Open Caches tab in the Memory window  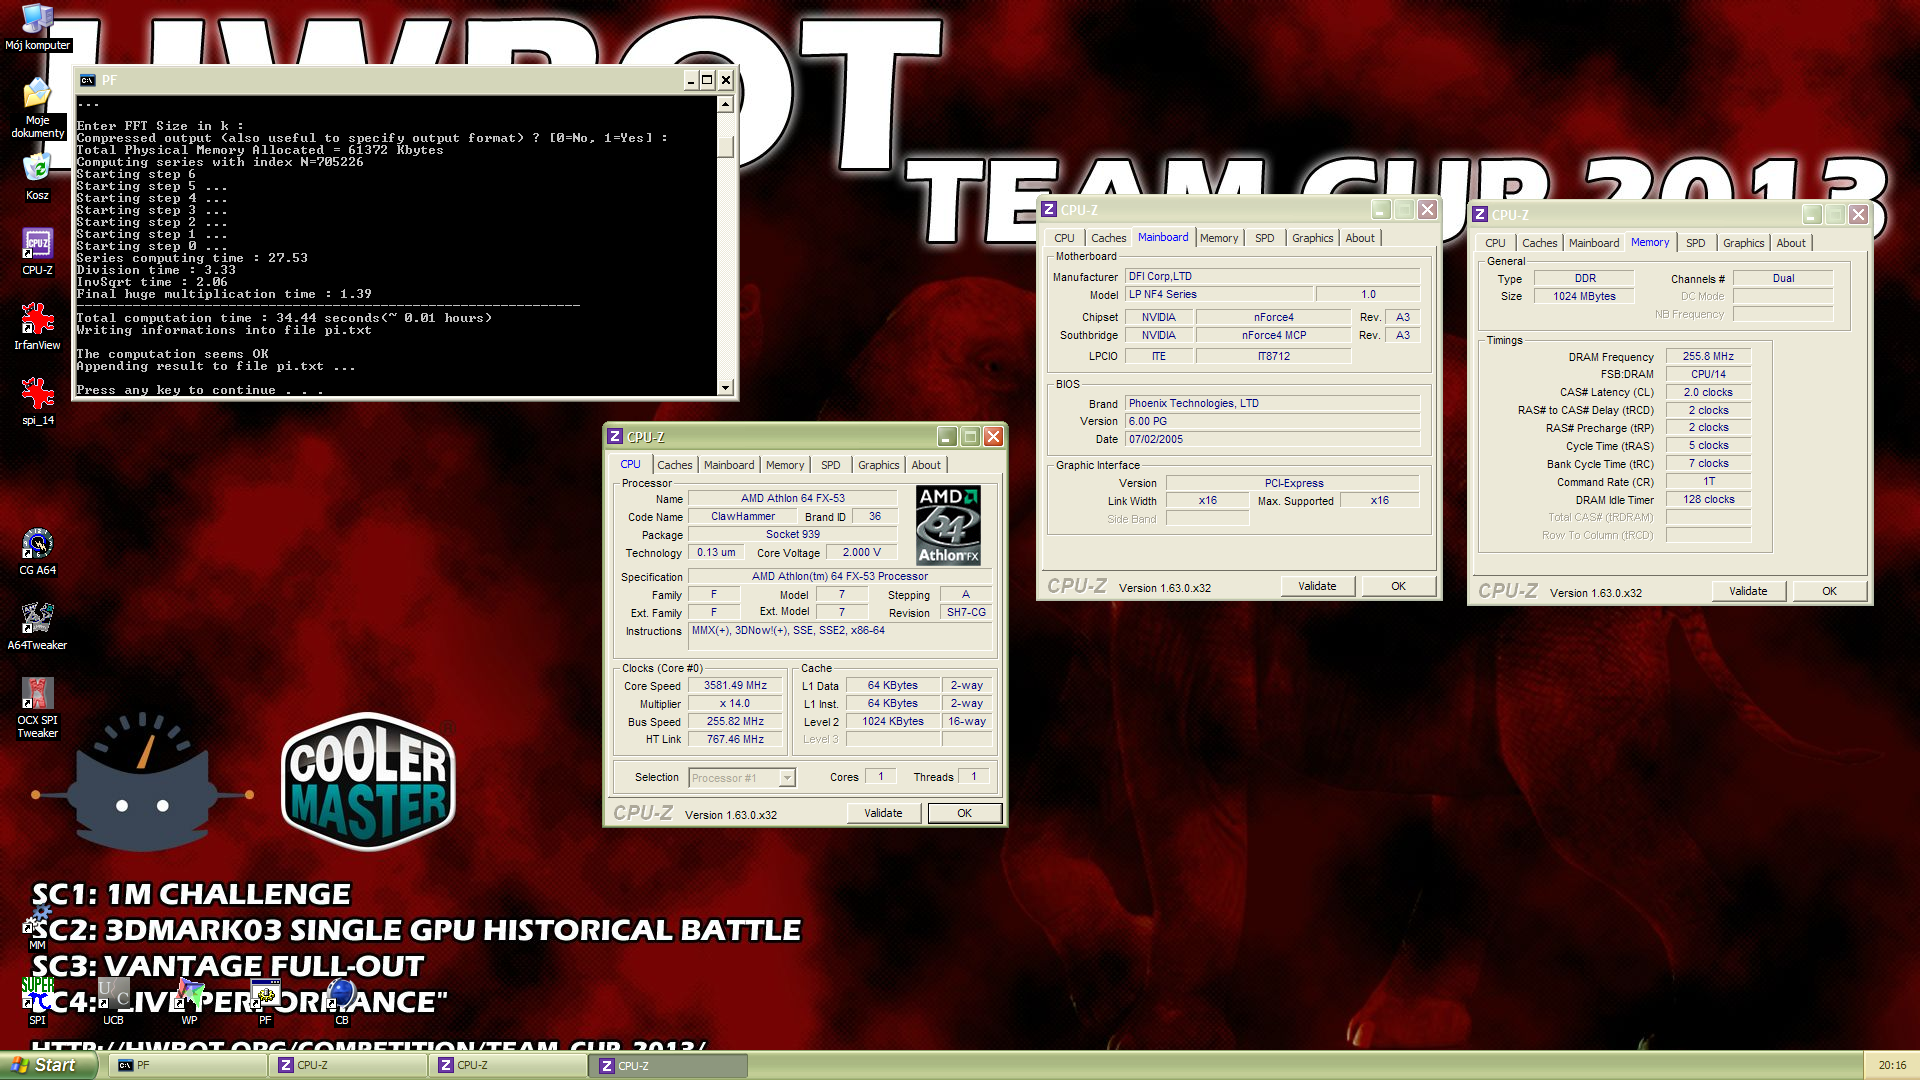pos(1539,243)
